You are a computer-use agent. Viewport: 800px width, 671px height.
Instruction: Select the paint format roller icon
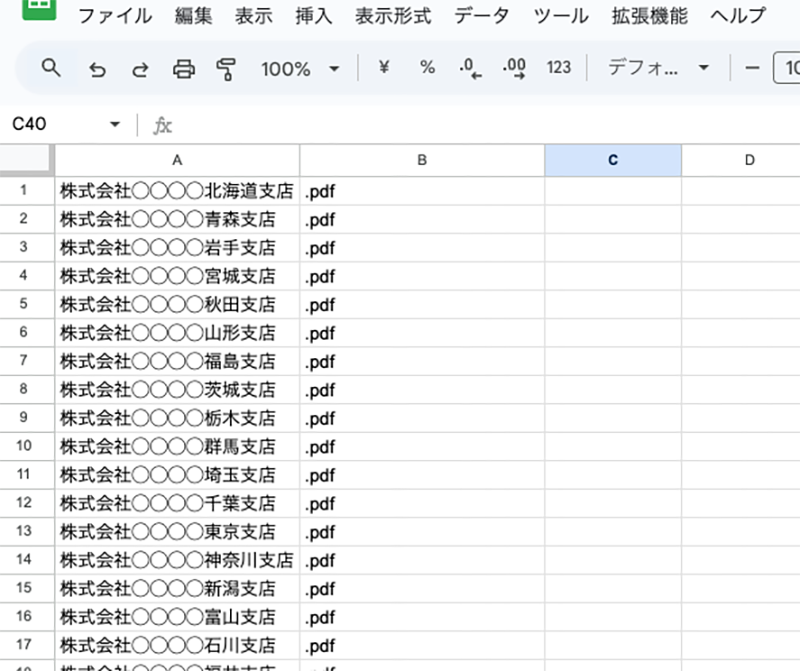coord(227,68)
